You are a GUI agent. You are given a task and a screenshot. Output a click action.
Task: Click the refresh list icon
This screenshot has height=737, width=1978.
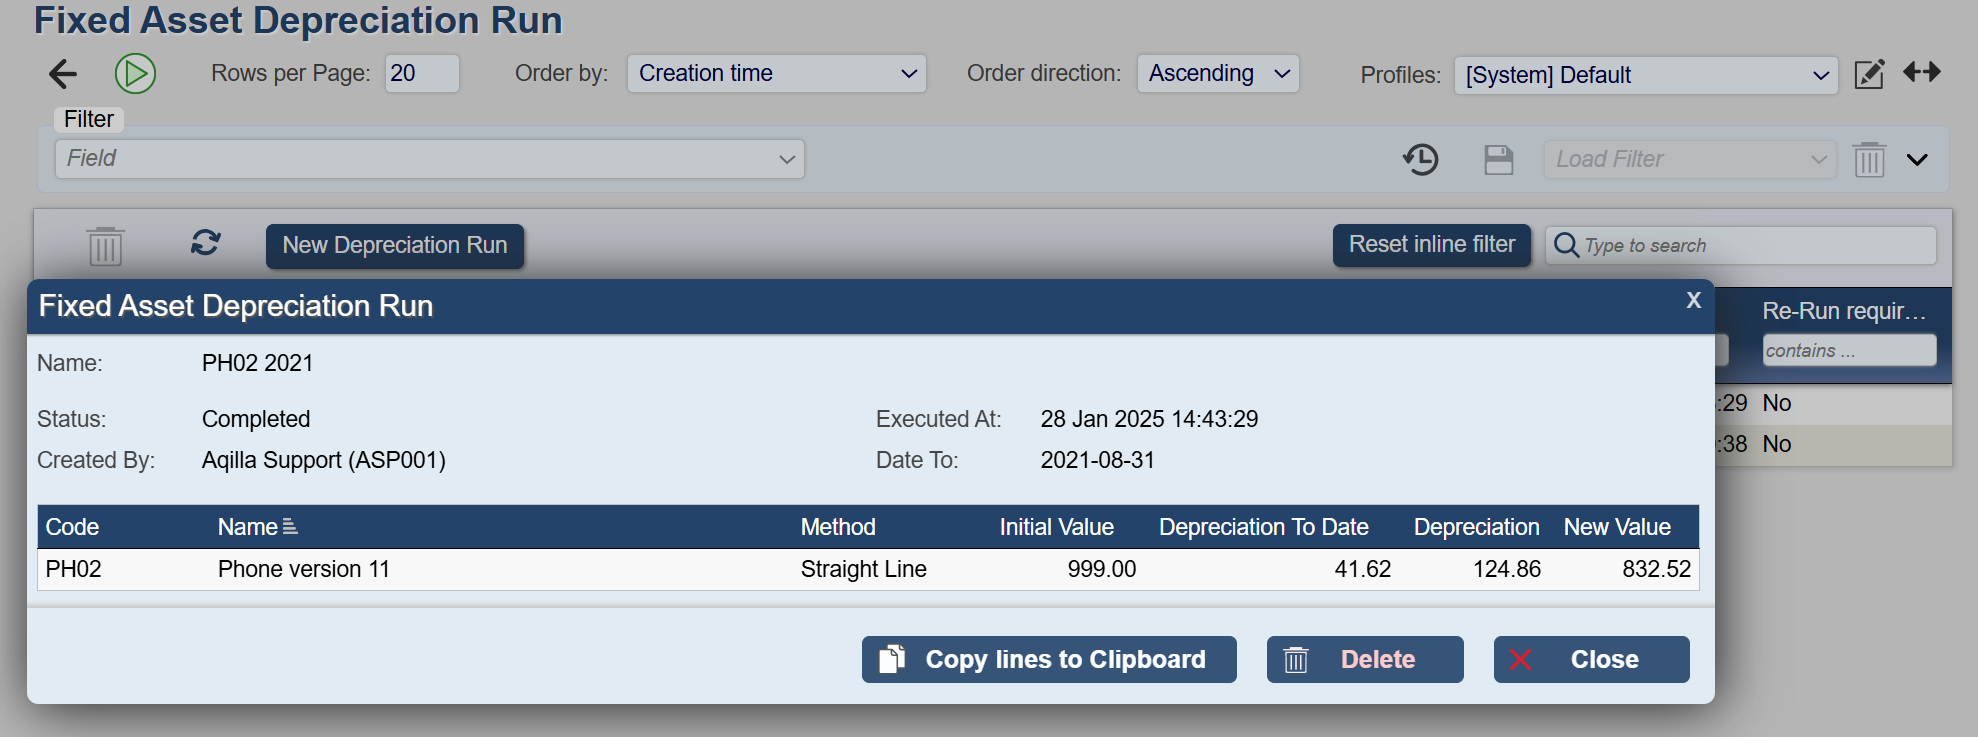pos(205,243)
